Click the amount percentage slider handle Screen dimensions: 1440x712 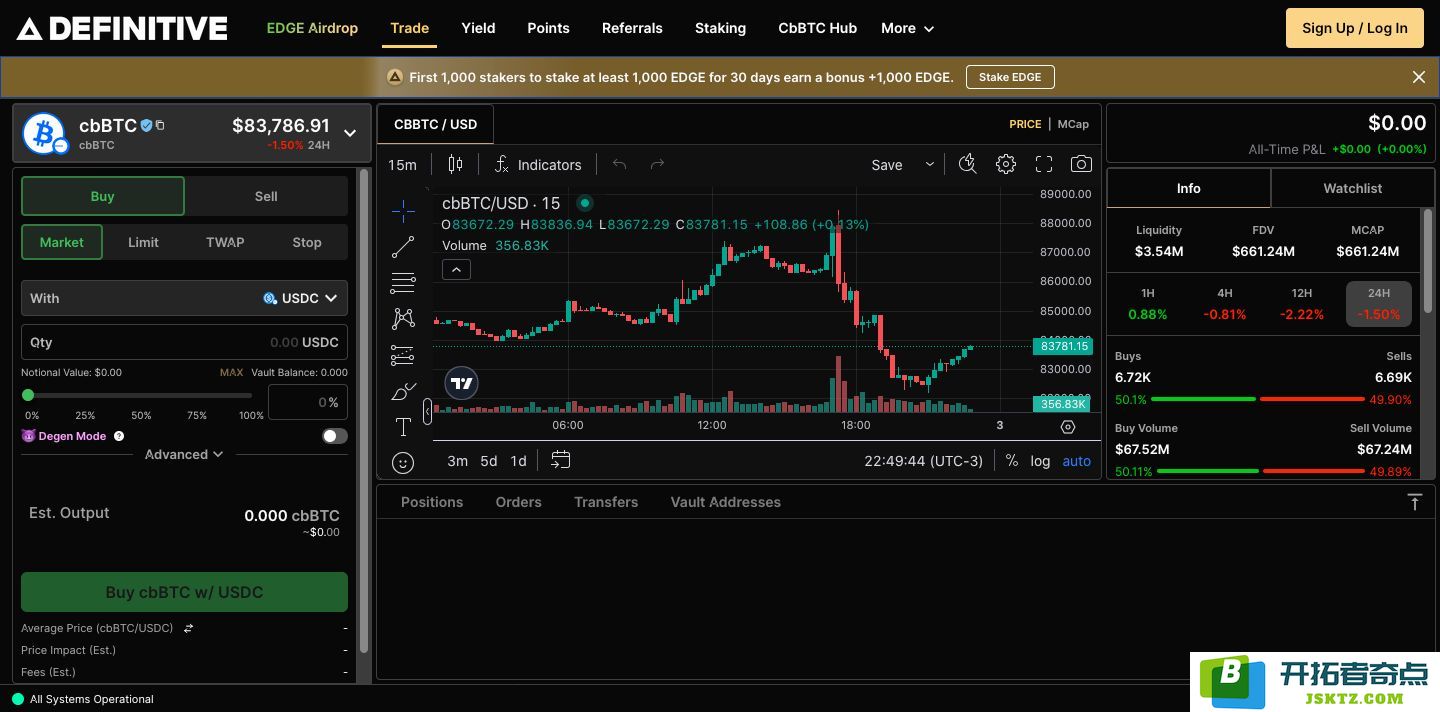(28, 395)
